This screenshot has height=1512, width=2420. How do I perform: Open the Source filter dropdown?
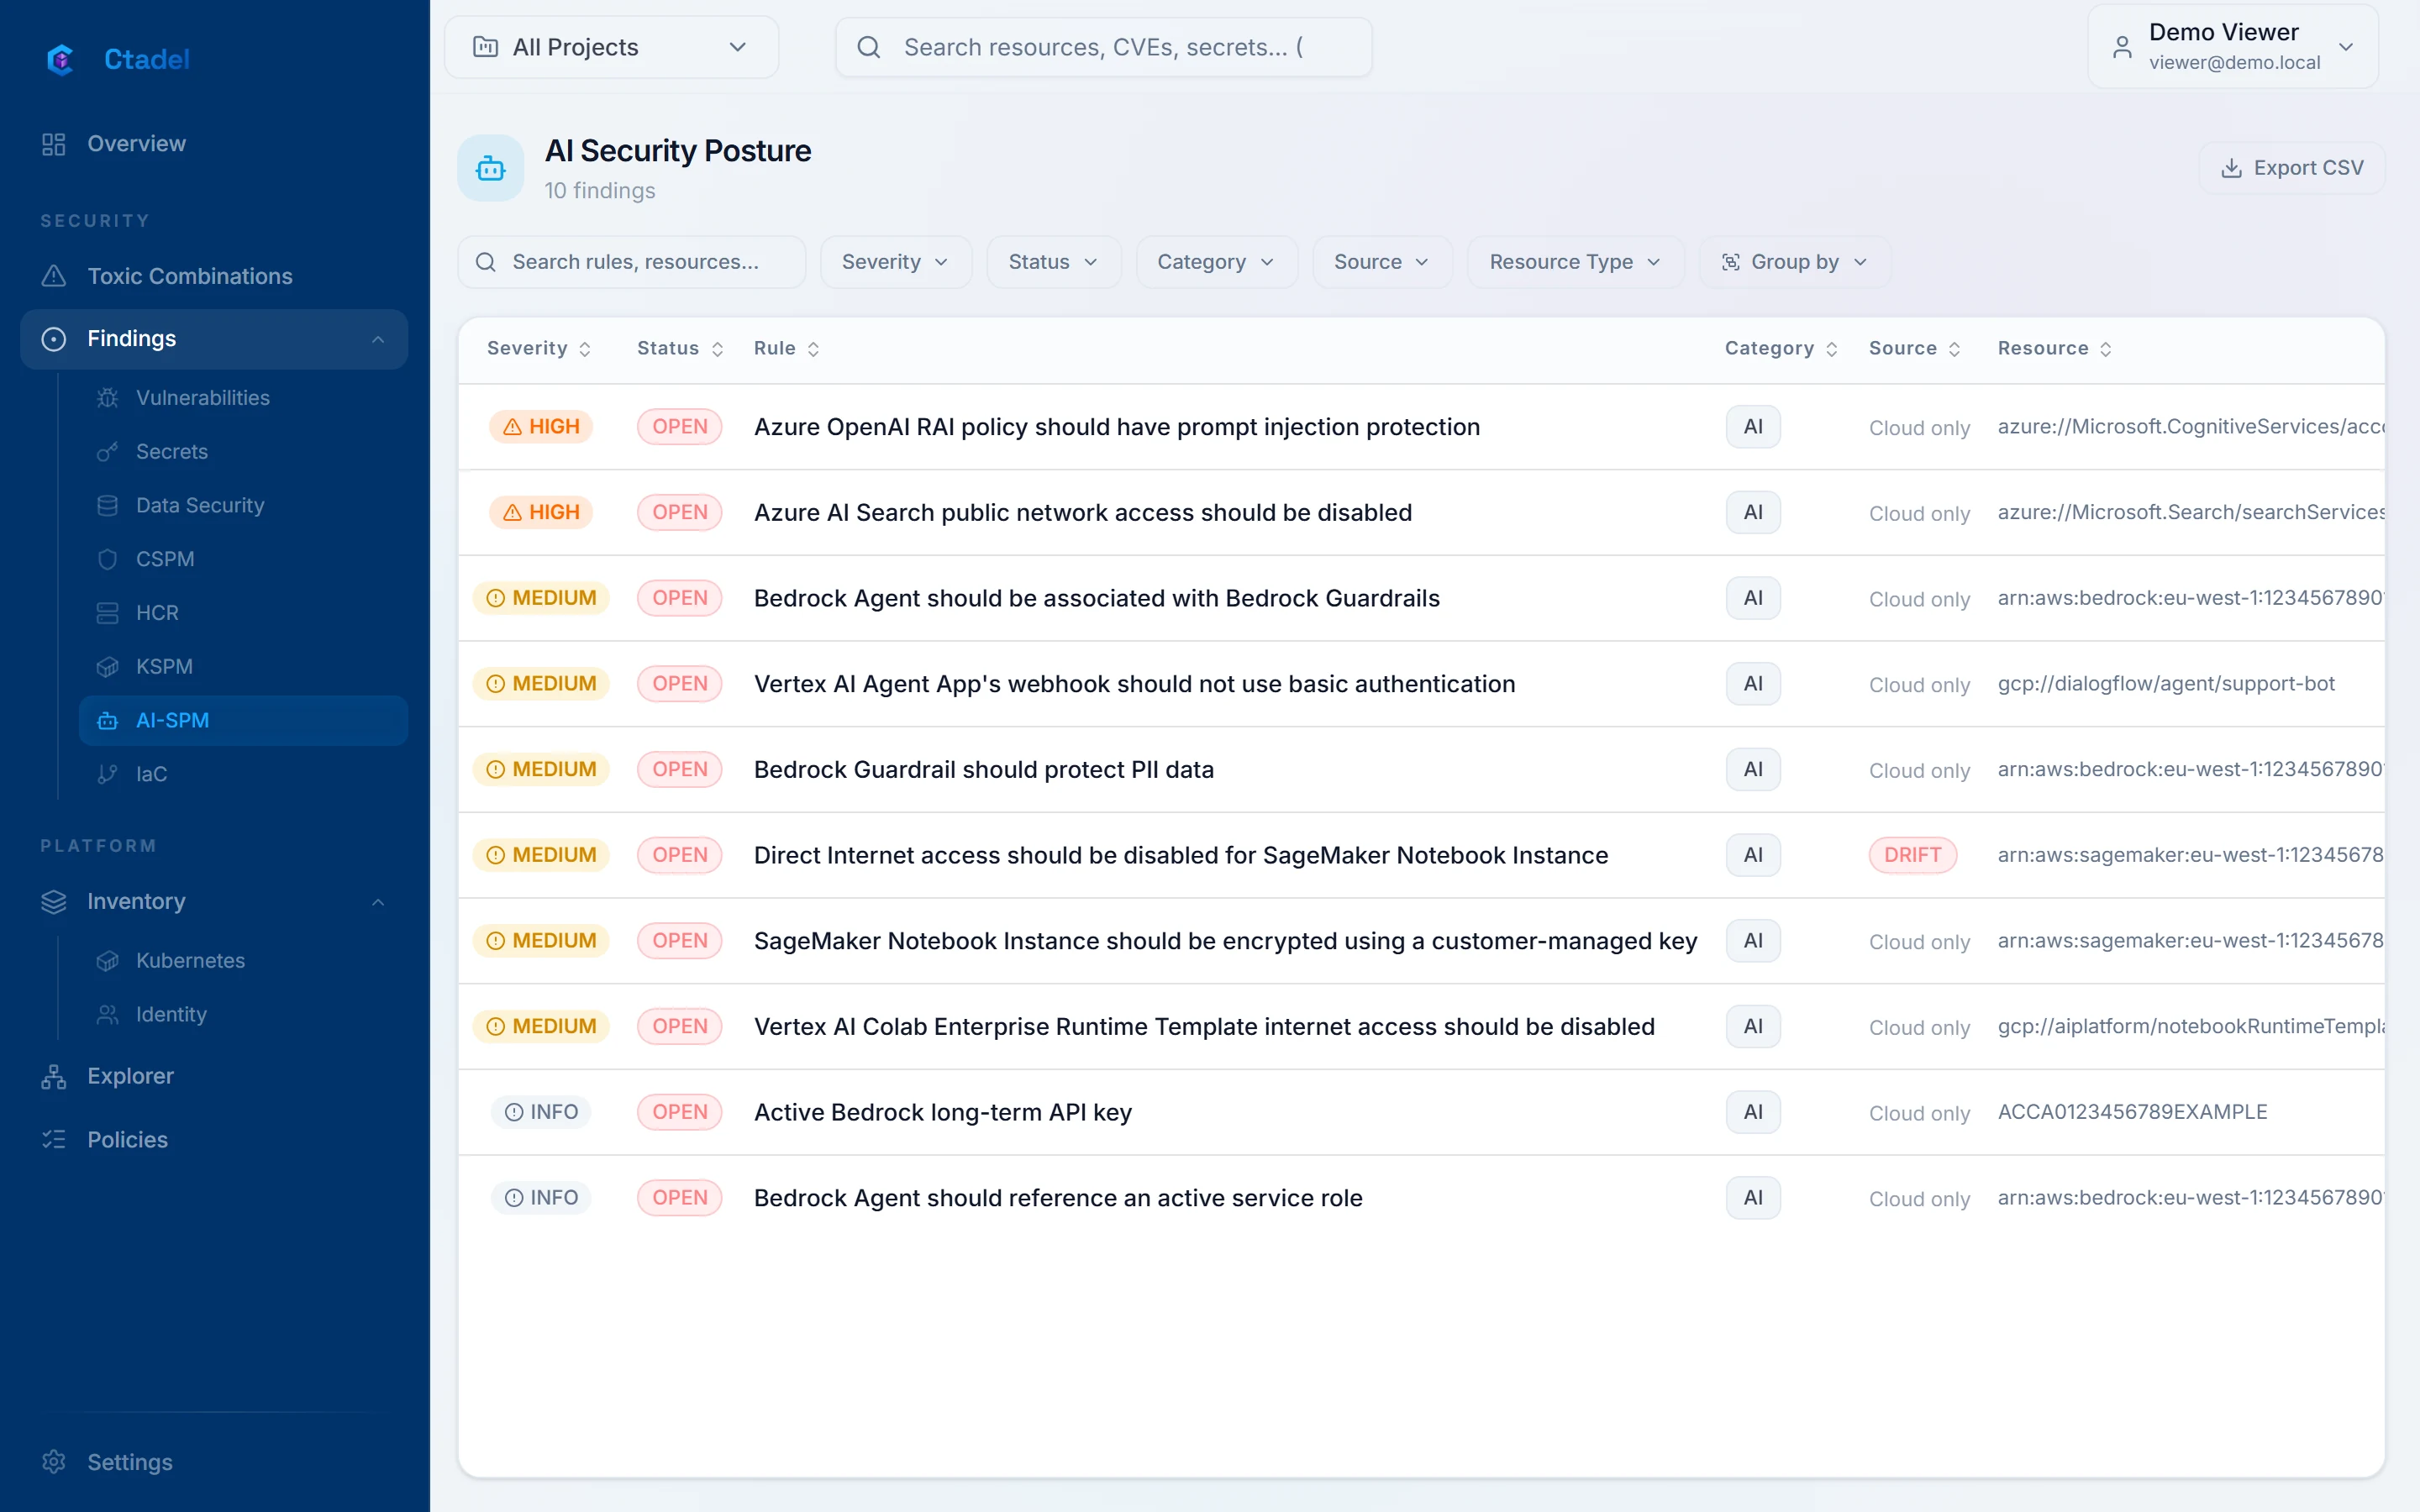click(1382, 262)
